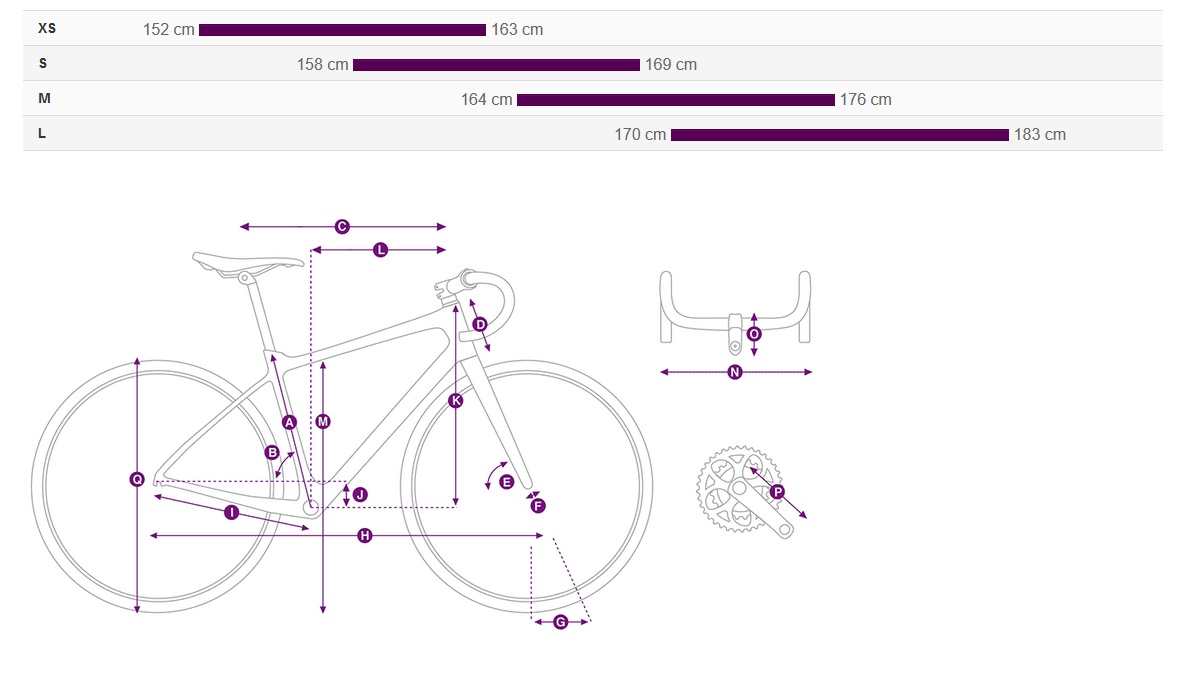Select the G trail marker
Image resolution: width=1180 pixels, height=690 pixels.
point(561,622)
